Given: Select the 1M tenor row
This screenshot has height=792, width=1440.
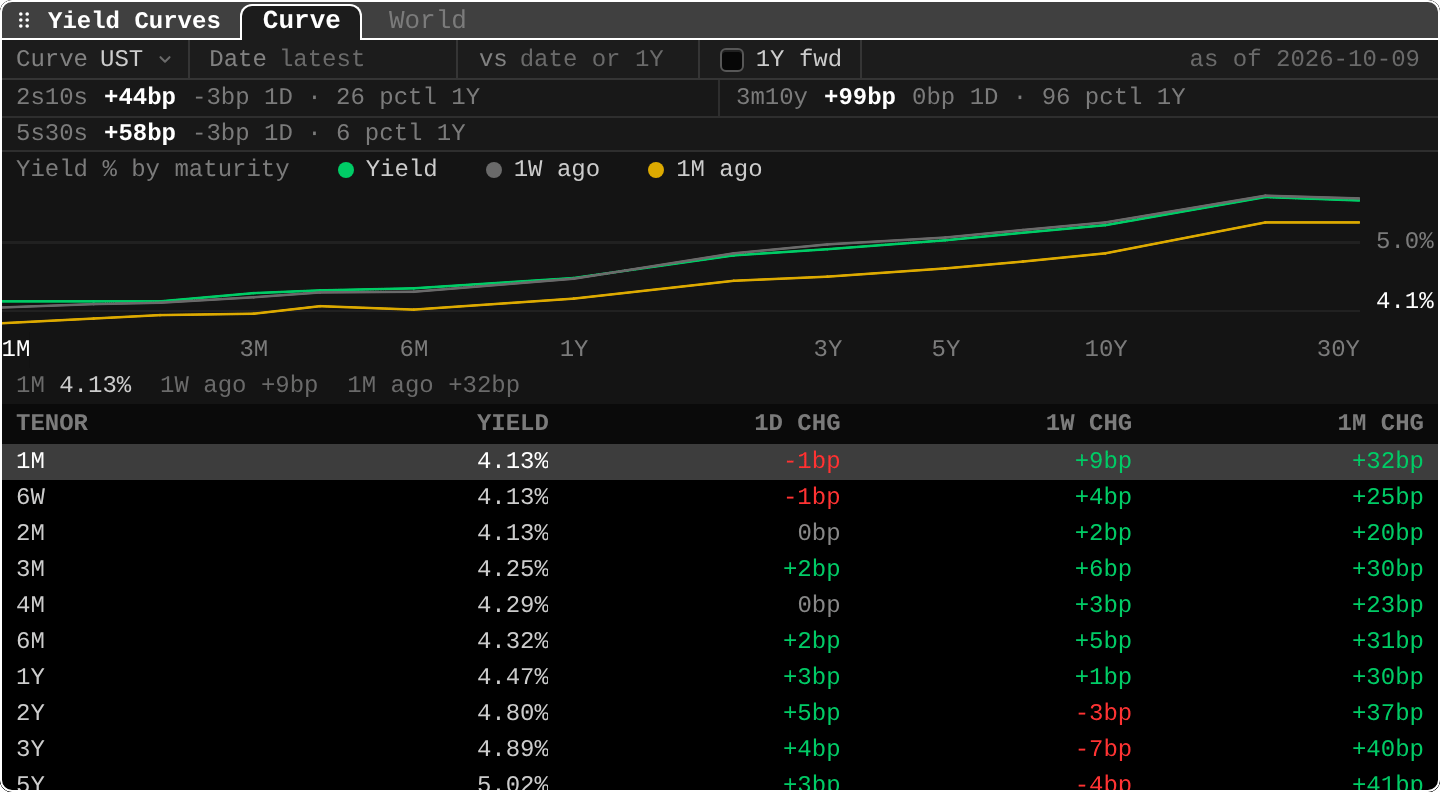Looking at the screenshot, I should click(720, 461).
